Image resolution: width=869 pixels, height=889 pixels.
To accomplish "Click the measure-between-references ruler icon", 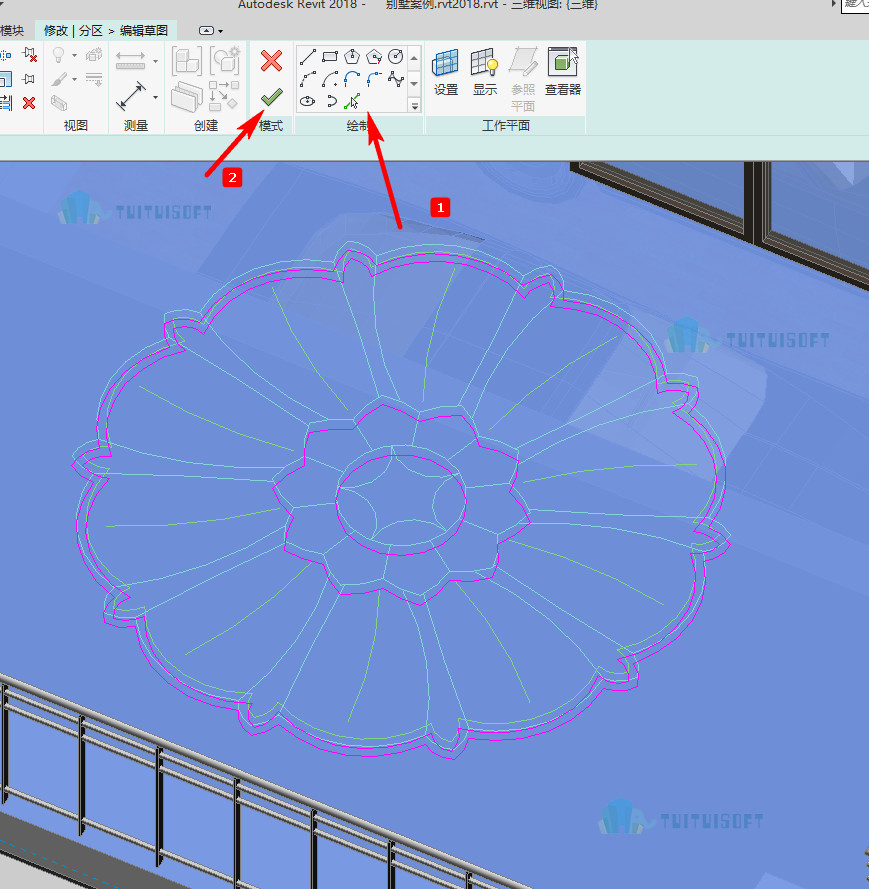I will click(130, 60).
